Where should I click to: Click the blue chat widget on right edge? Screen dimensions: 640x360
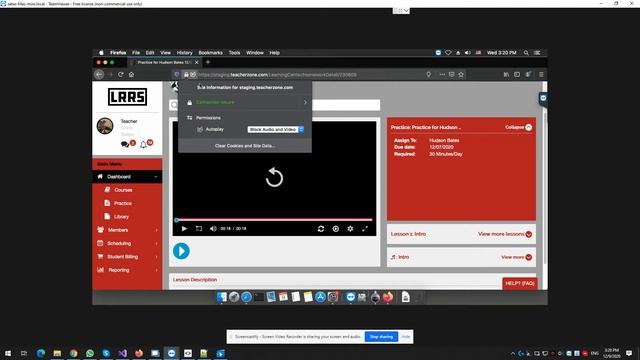coord(543,98)
